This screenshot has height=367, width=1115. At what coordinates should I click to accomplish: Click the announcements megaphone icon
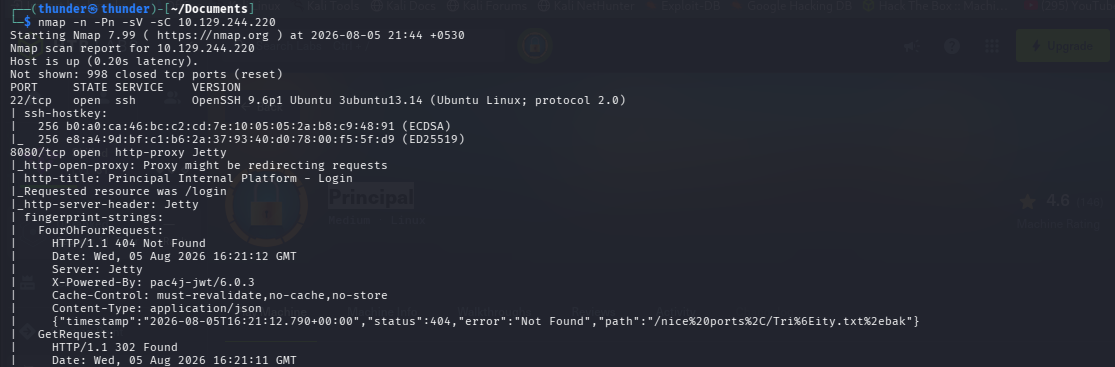coord(911,46)
